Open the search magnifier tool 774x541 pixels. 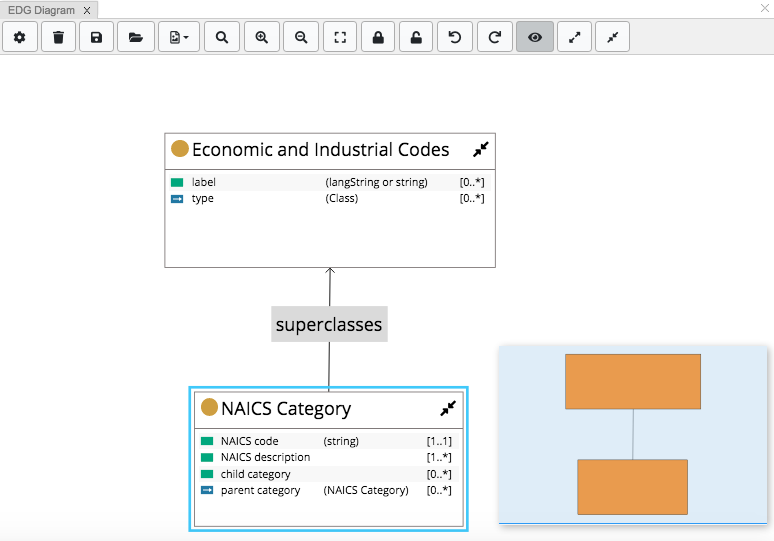pyautogui.click(x=222, y=37)
